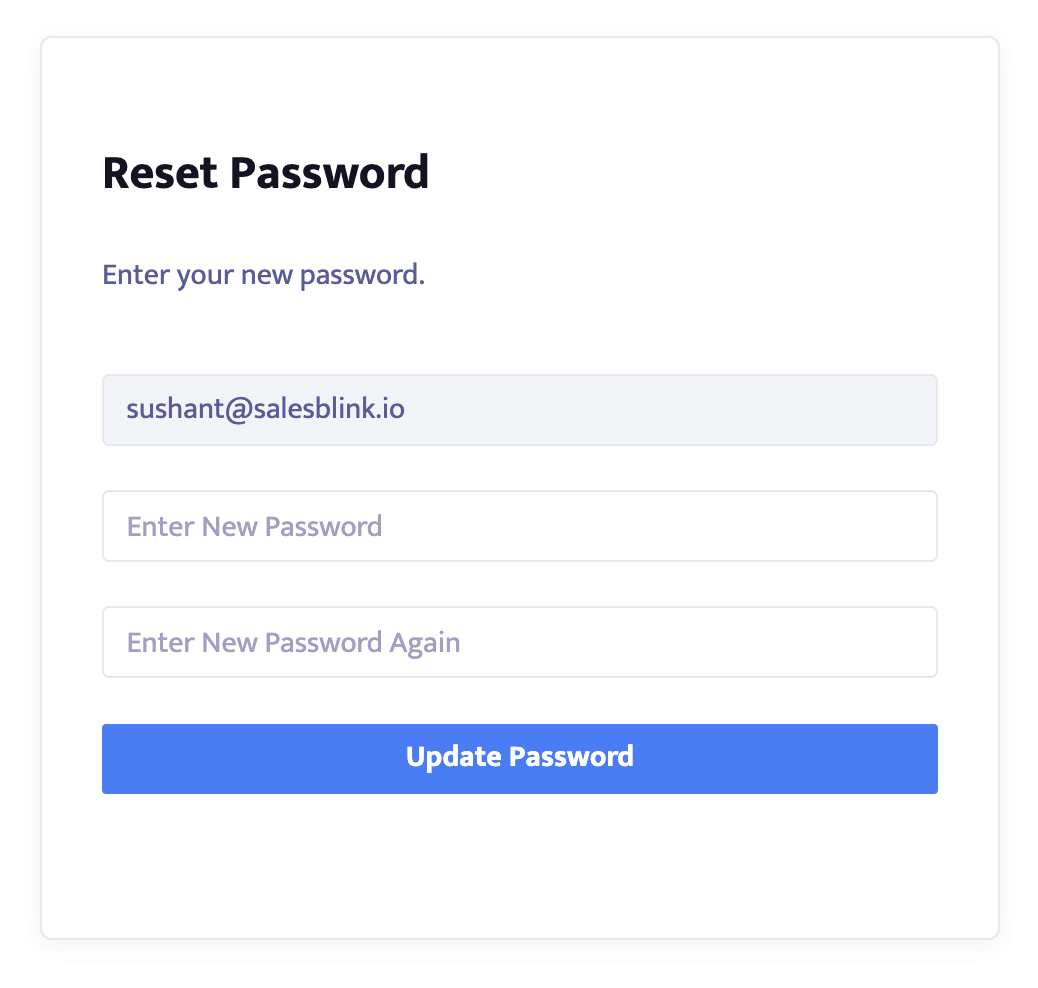Click the Update Password button
The image size is (1038, 988).
[520, 758]
